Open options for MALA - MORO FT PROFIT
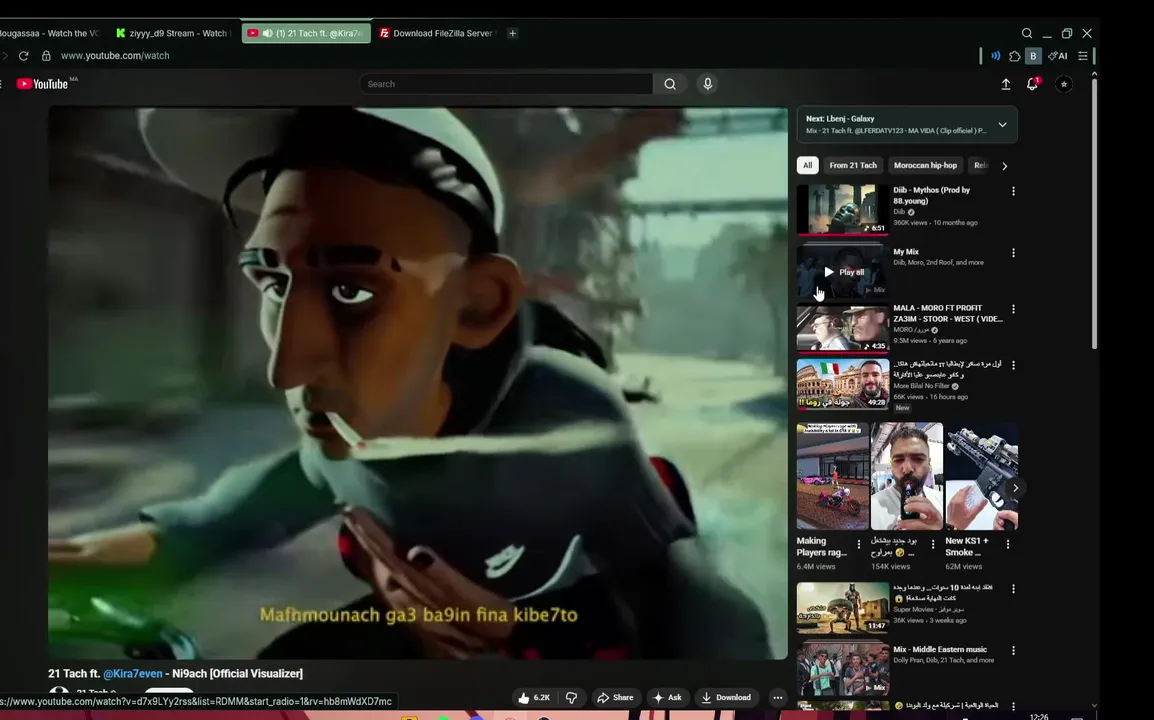This screenshot has height=720, width=1154. click(1013, 309)
